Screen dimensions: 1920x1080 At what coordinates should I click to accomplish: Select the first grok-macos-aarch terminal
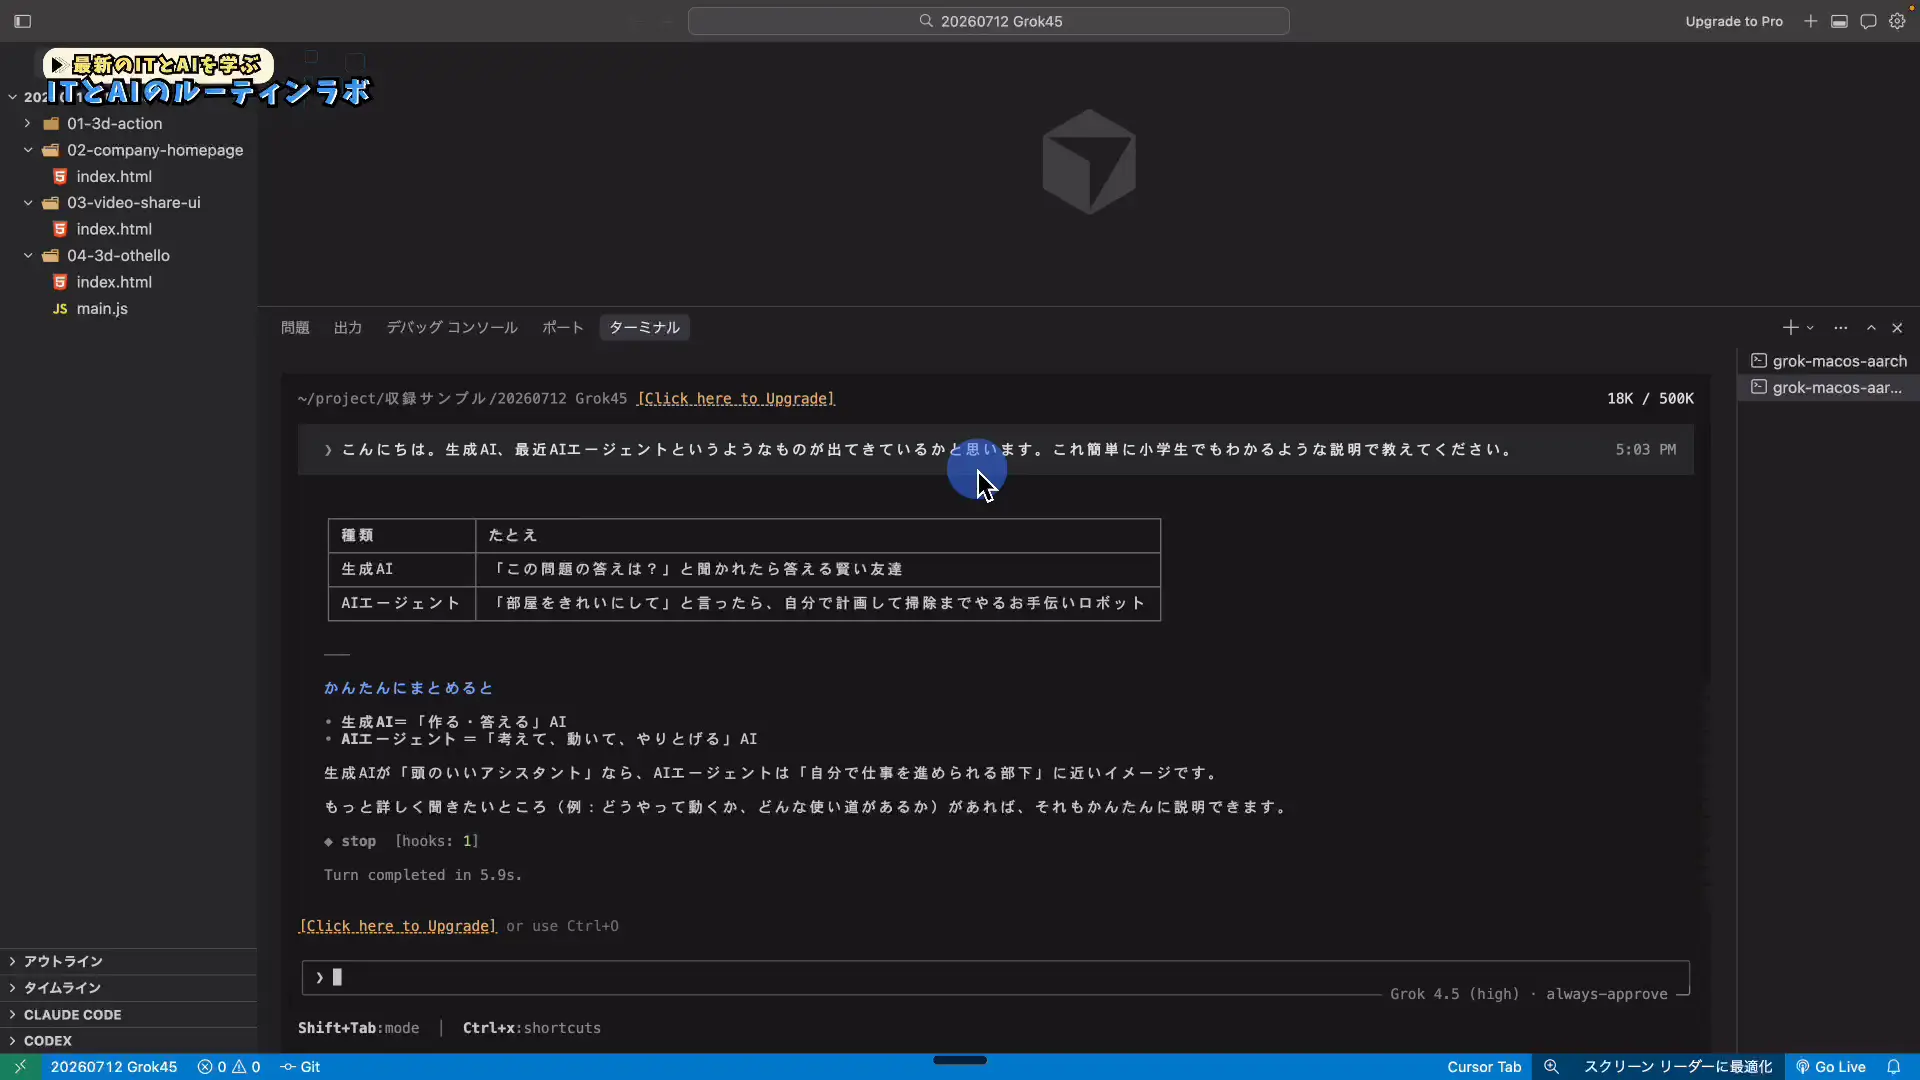click(1829, 361)
